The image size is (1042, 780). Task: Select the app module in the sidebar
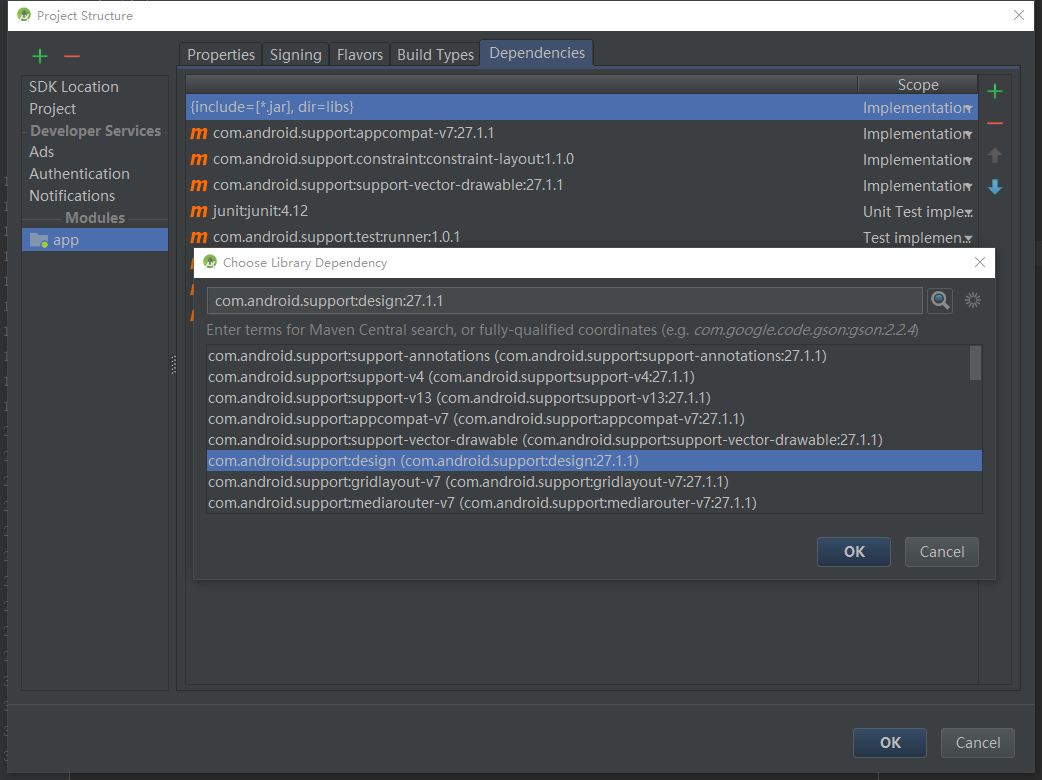coord(95,240)
